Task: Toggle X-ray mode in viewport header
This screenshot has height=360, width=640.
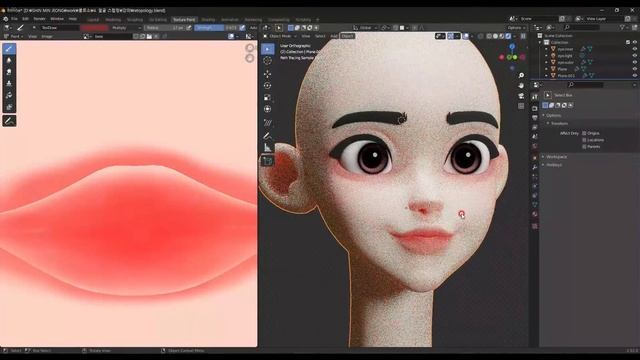Action: pyautogui.click(x=480, y=36)
